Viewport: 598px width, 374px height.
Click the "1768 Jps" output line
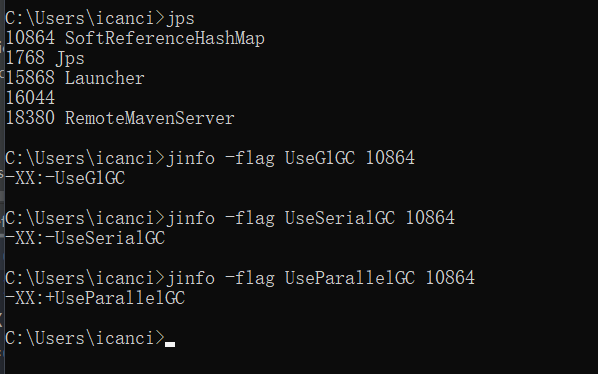pos(45,58)
